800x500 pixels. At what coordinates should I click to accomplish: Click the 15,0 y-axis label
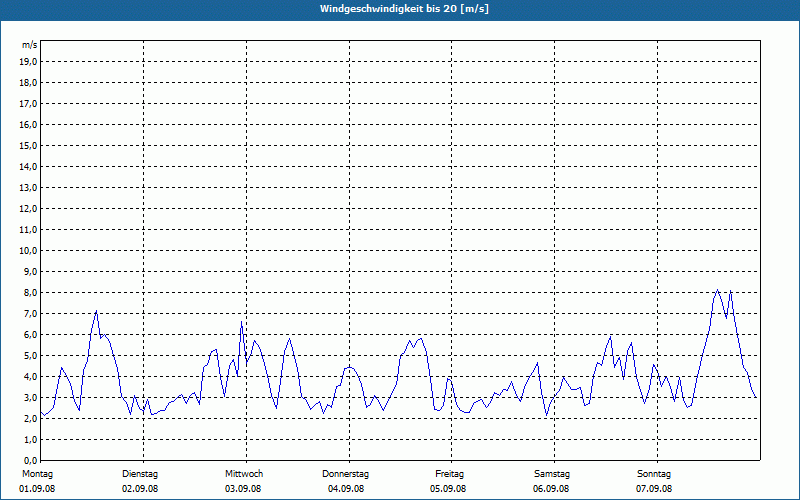28,145
